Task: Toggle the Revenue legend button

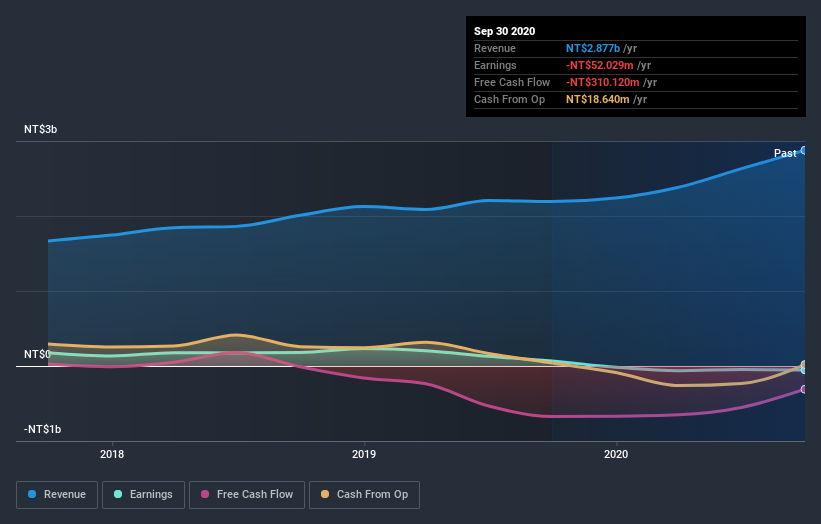Action: point(57,495)
